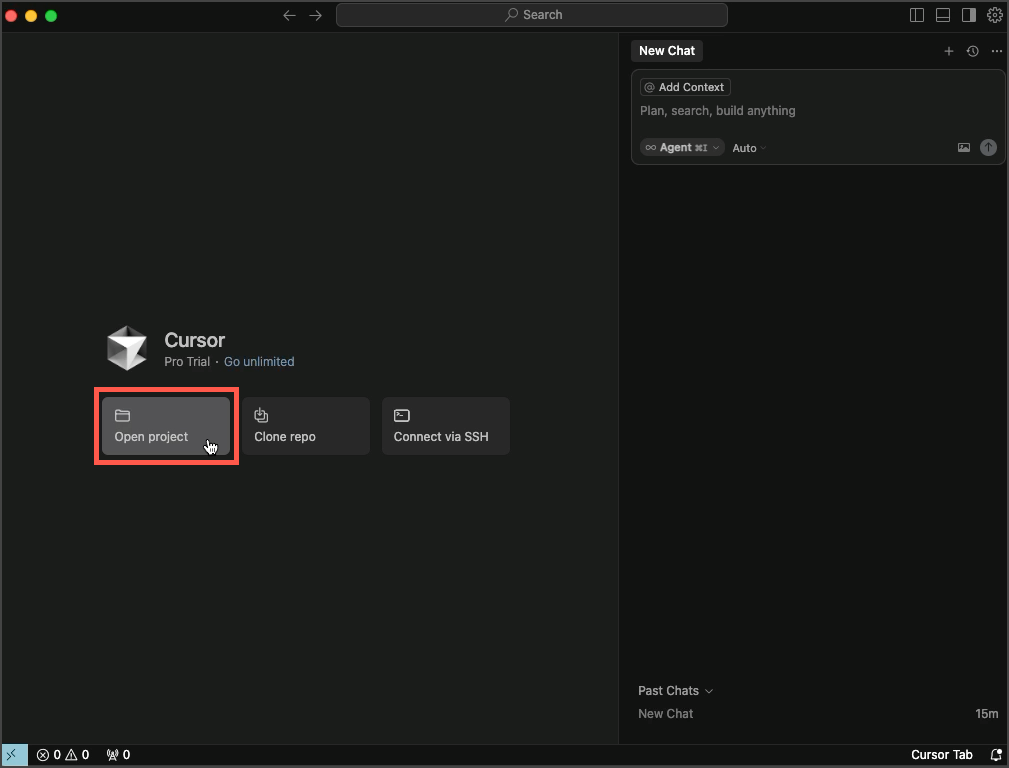Open the Agent mode dropdown
The width and height of the screenshot is (1009, 768).
pyautogui.click(x=682, y=147)
